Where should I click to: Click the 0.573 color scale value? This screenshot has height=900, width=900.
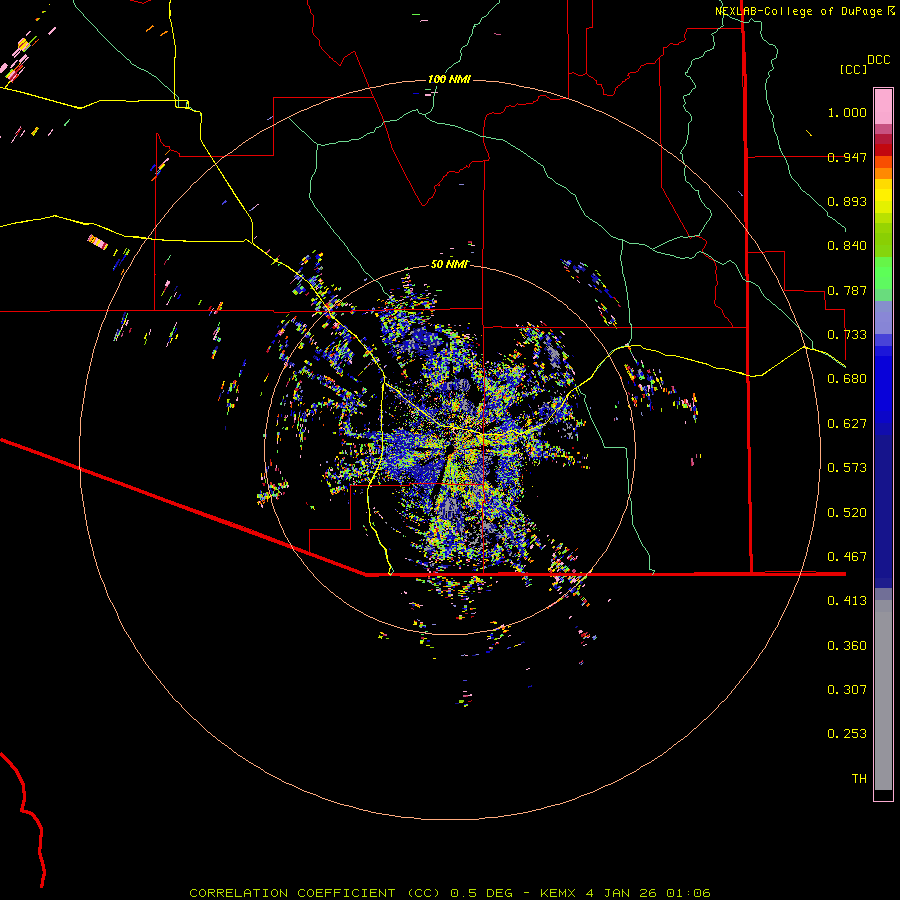click(847, 468)
